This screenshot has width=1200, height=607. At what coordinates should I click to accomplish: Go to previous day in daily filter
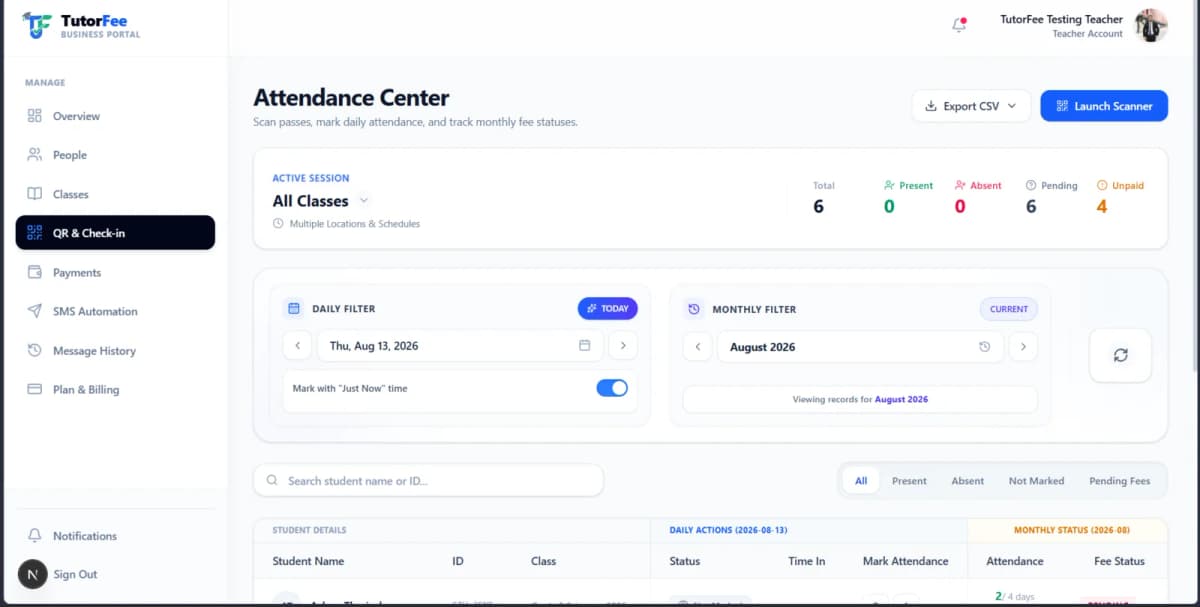[297, 346]
